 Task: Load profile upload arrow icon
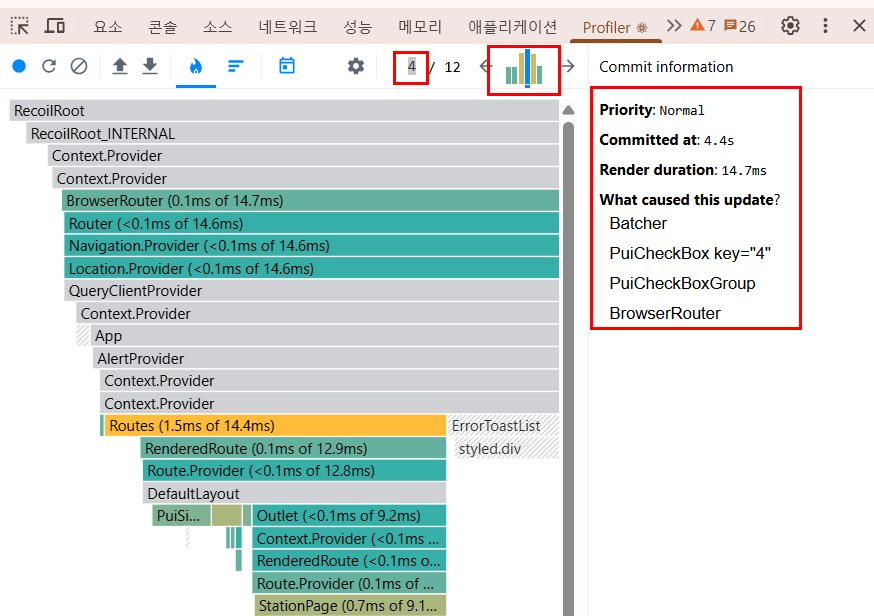pos(120,66)
